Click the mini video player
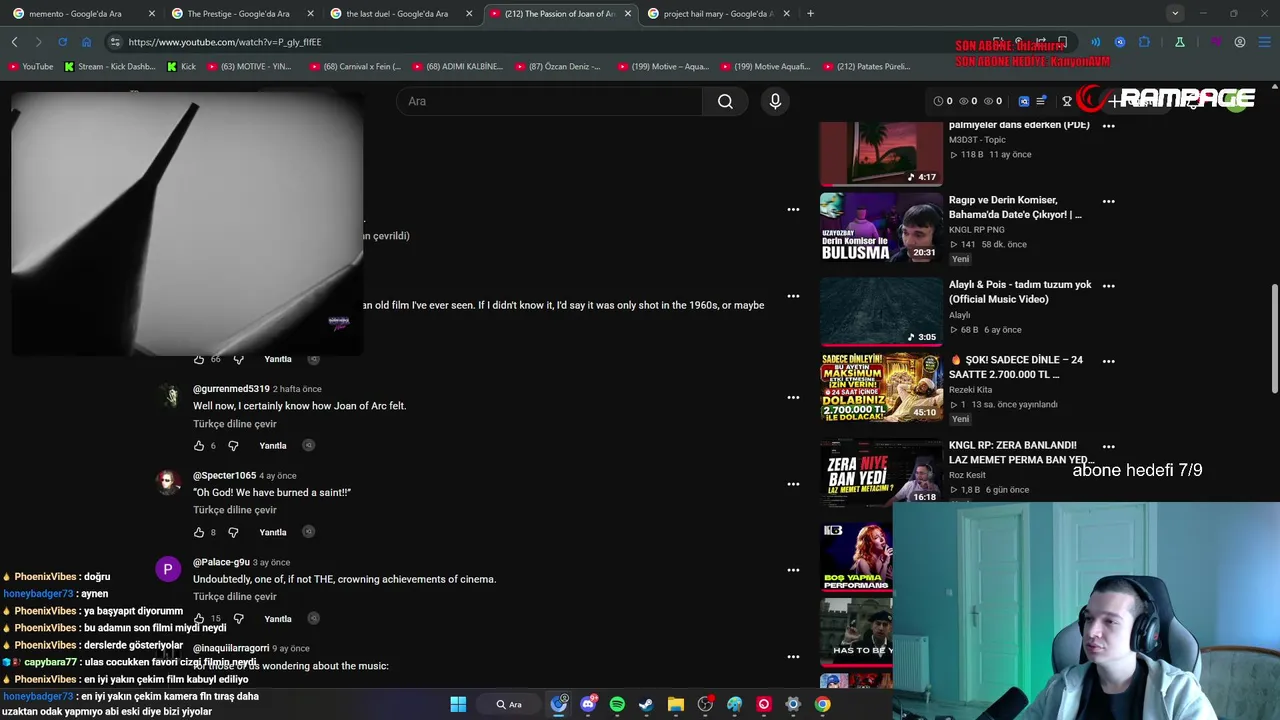 pos(187,222)
